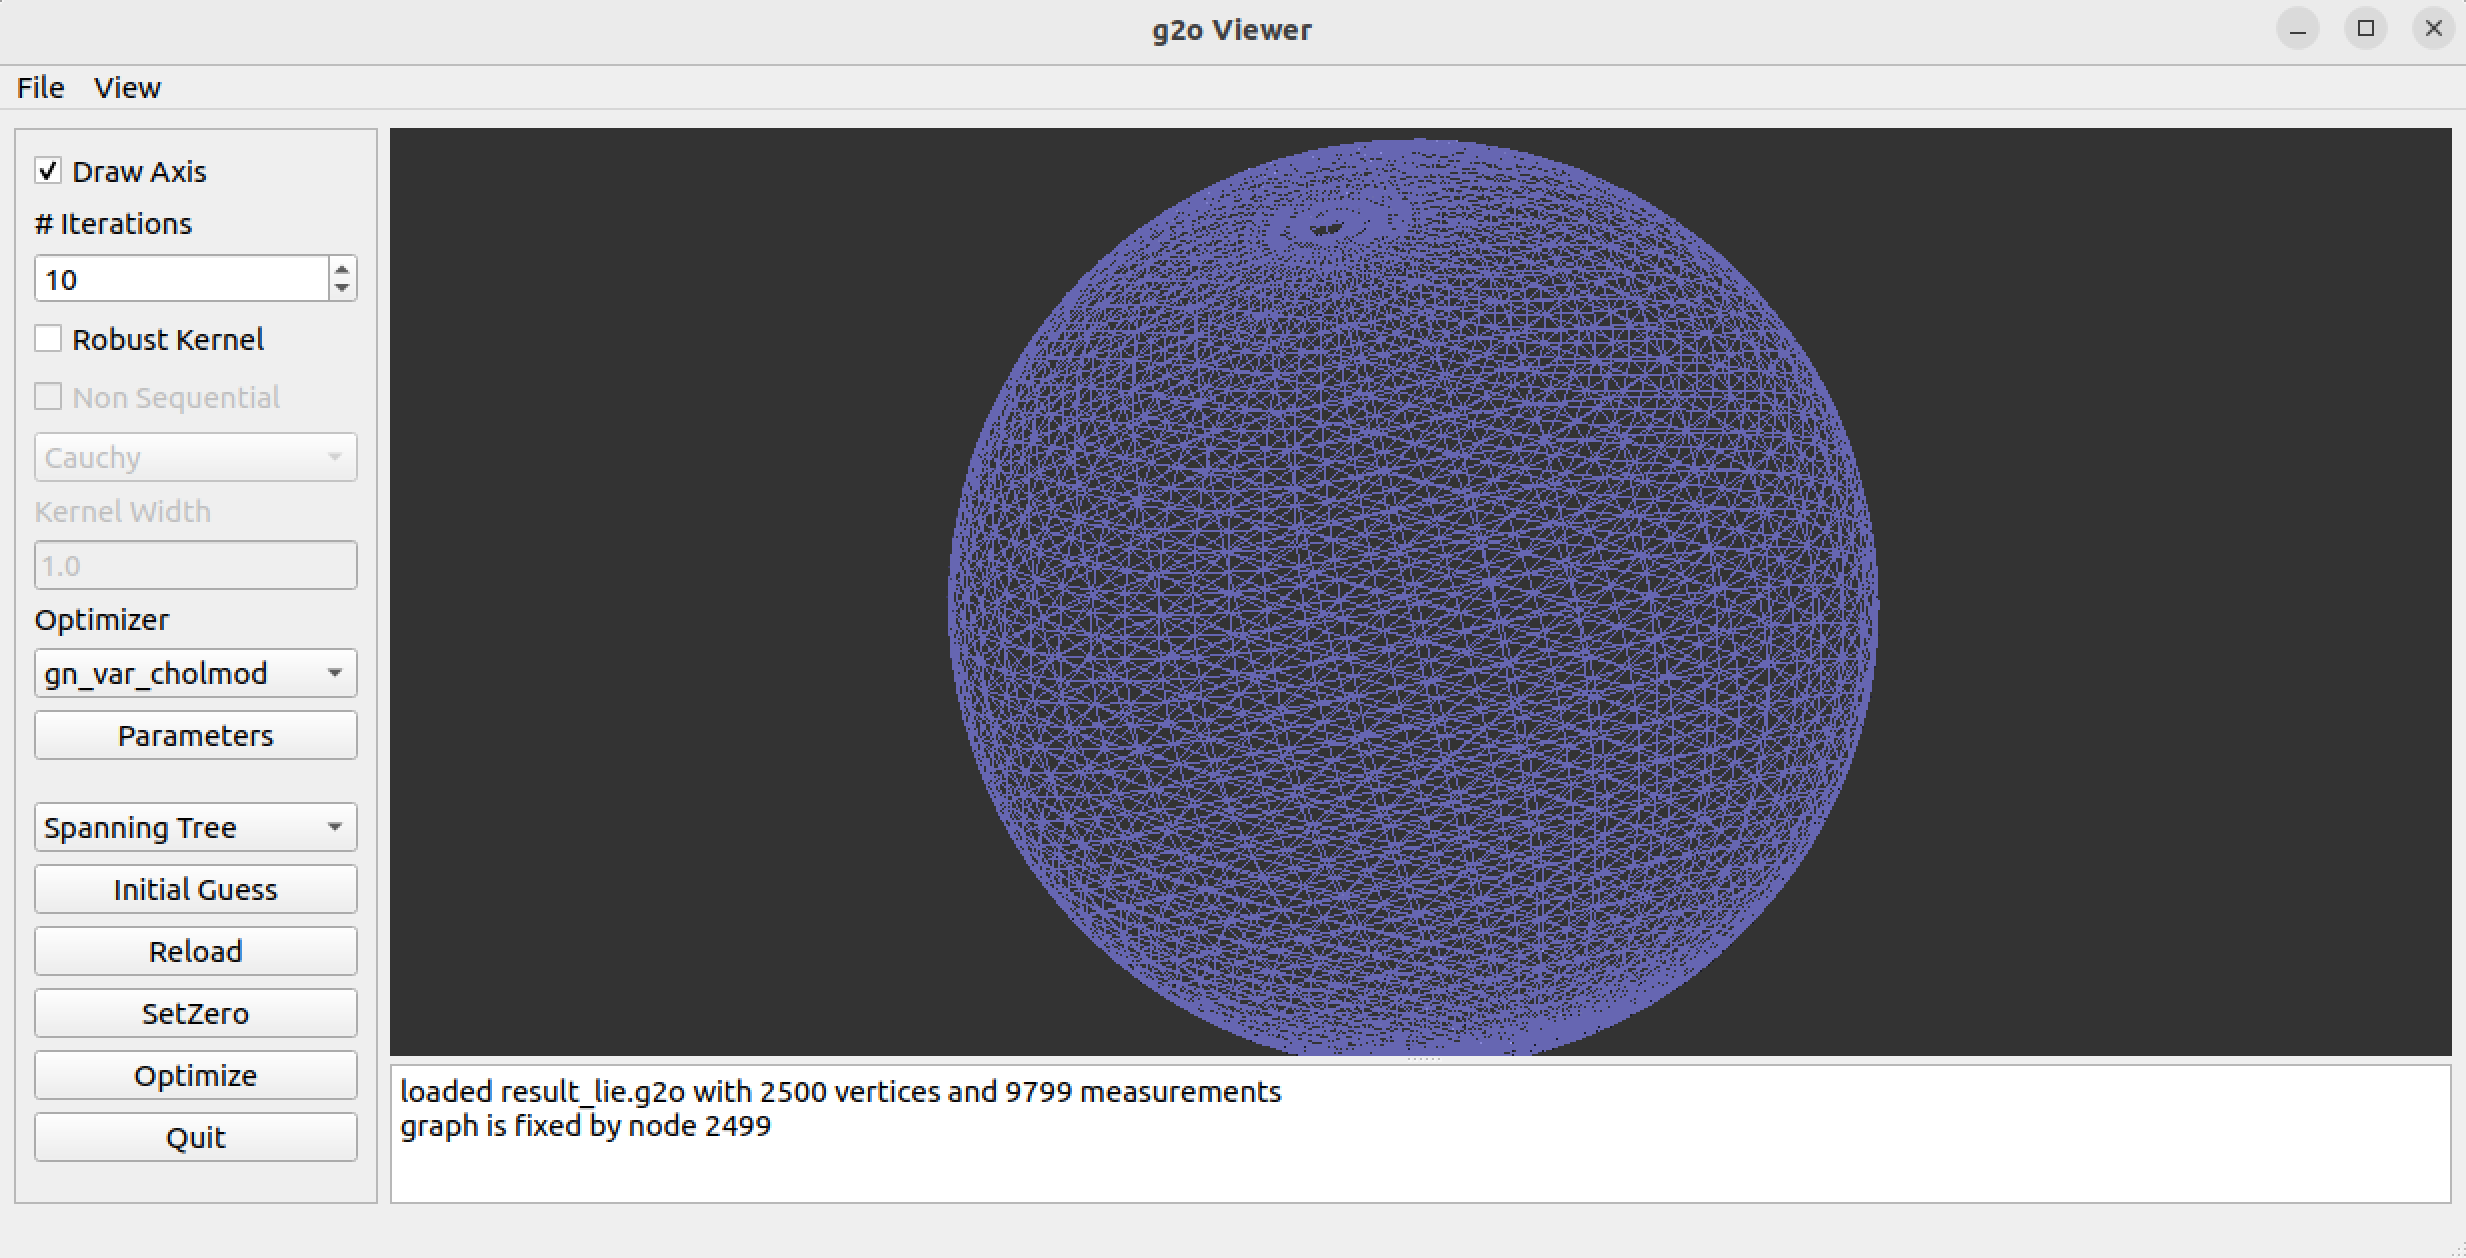Run the Optimize button

tap(195, 1075)
